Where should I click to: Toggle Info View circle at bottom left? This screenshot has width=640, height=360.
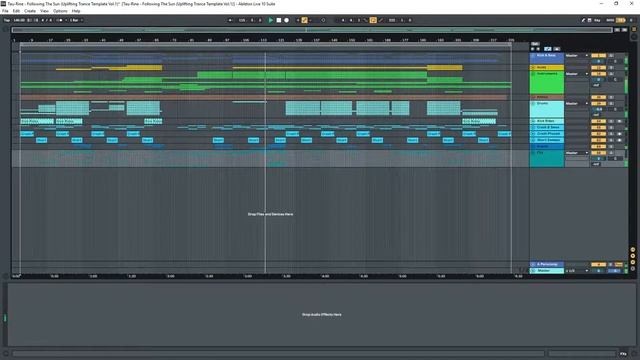[6, 353]
